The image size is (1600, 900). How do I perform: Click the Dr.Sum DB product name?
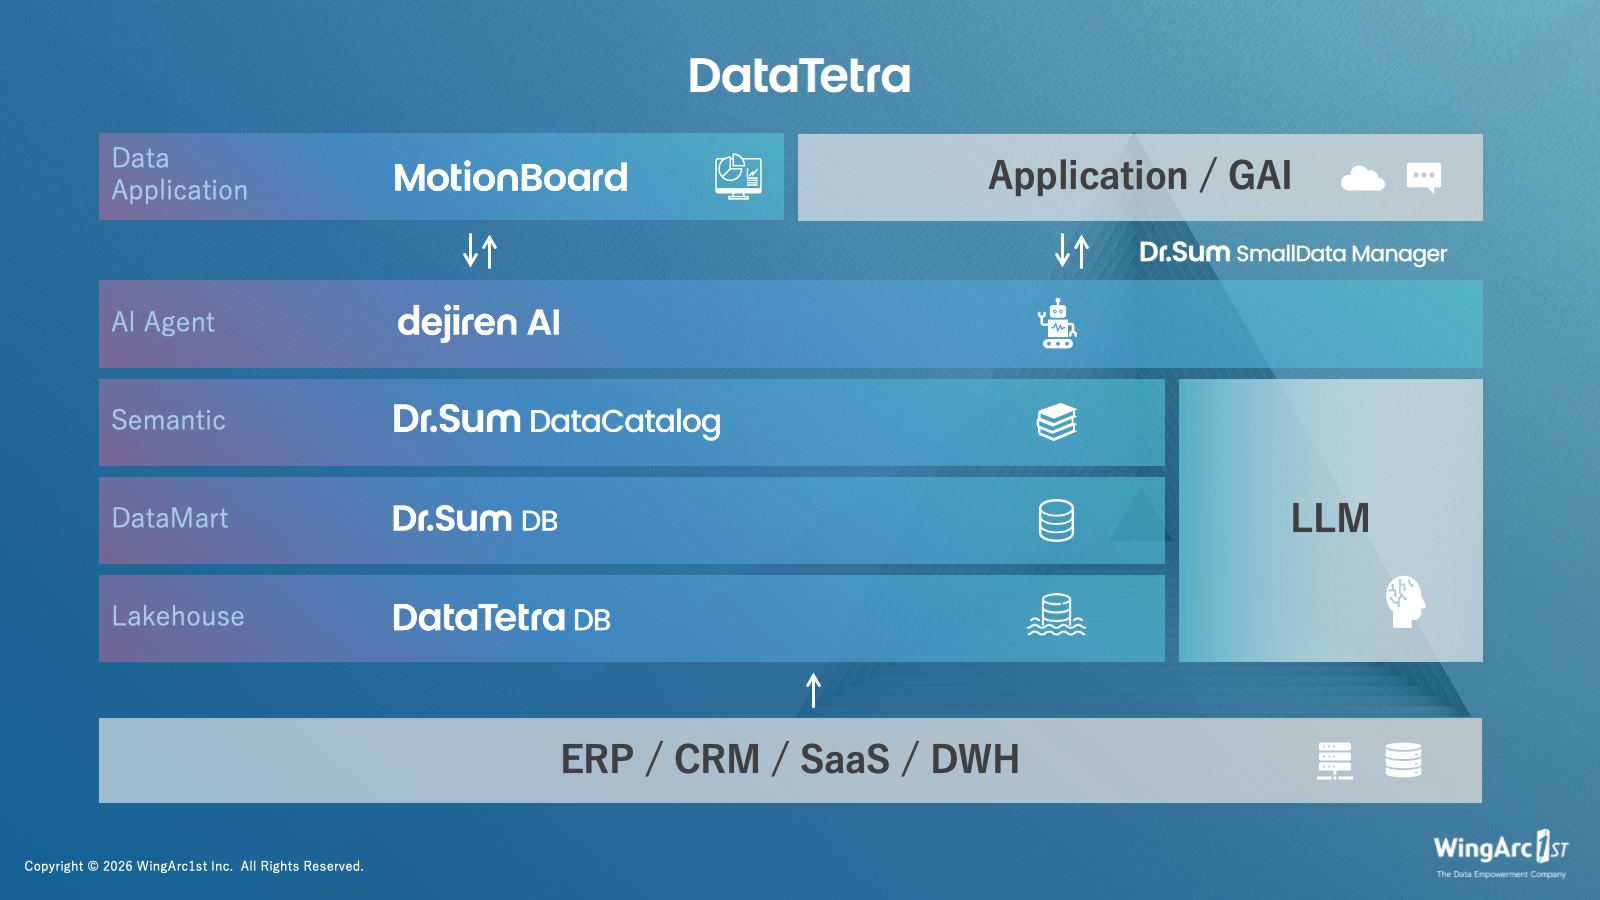point(475,519)
